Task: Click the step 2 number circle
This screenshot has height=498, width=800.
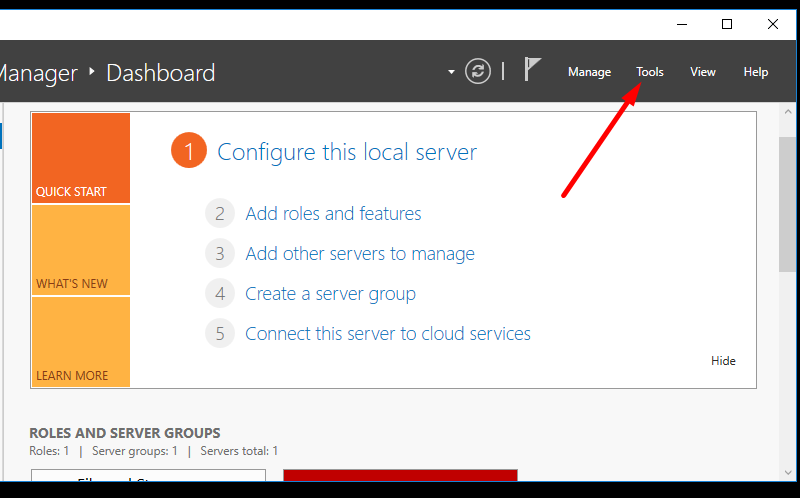Action: 220,214
